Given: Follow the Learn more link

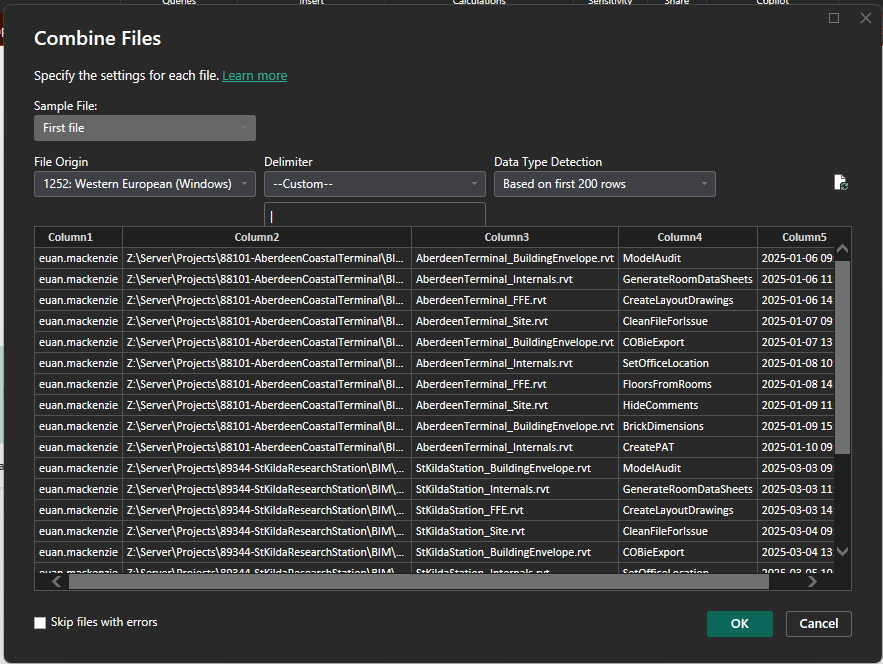Looking at the screenshot, I should pos(254,75).
